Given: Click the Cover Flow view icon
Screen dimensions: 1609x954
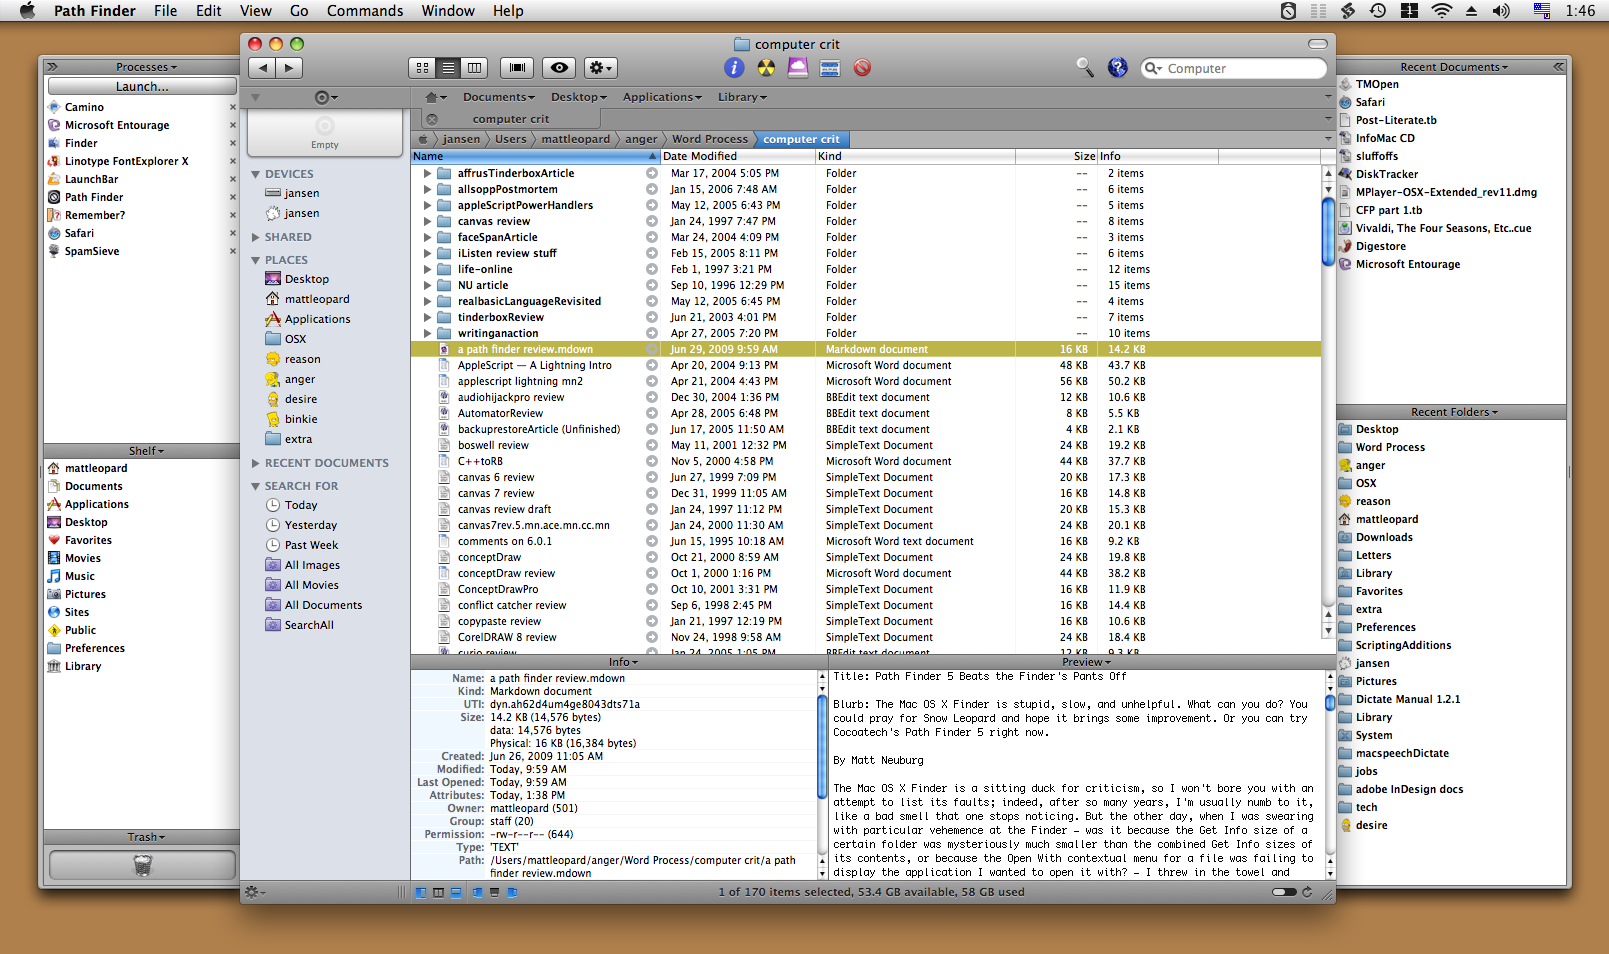Looking at the screenshot, I should tap(517, 68).
